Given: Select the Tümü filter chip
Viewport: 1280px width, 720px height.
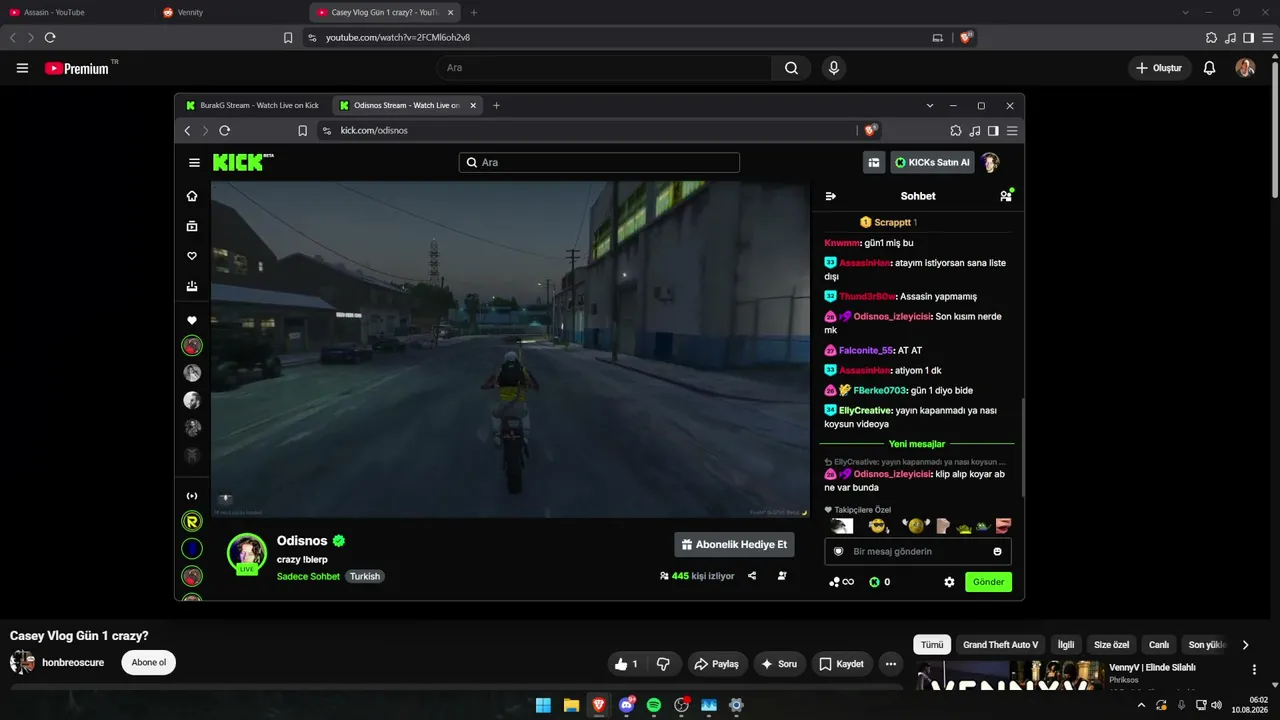Looking at the screenshot, I should tap(932, 645).
